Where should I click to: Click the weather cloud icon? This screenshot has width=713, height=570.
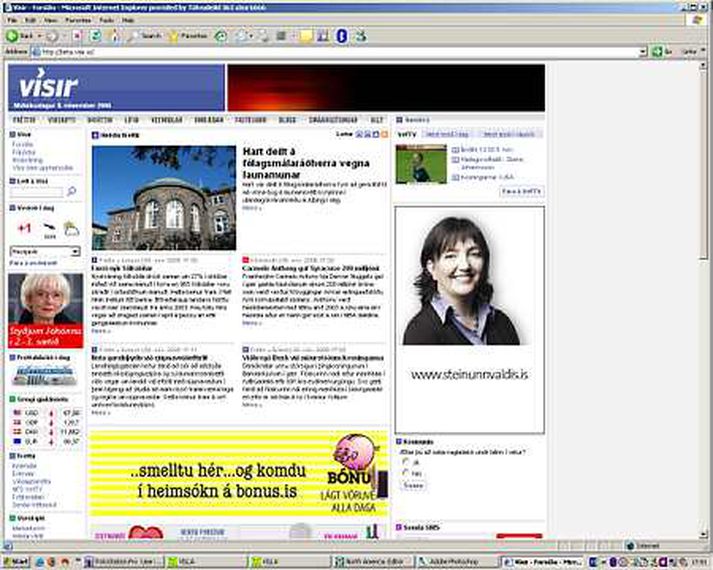click(x=71, y=228)
